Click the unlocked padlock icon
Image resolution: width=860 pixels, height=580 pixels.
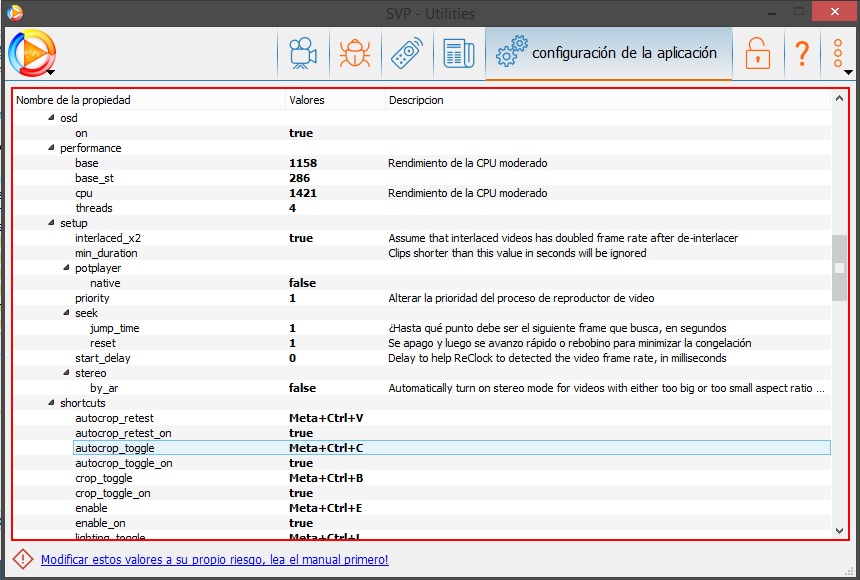pyautogui.click(x=758, y=54)
